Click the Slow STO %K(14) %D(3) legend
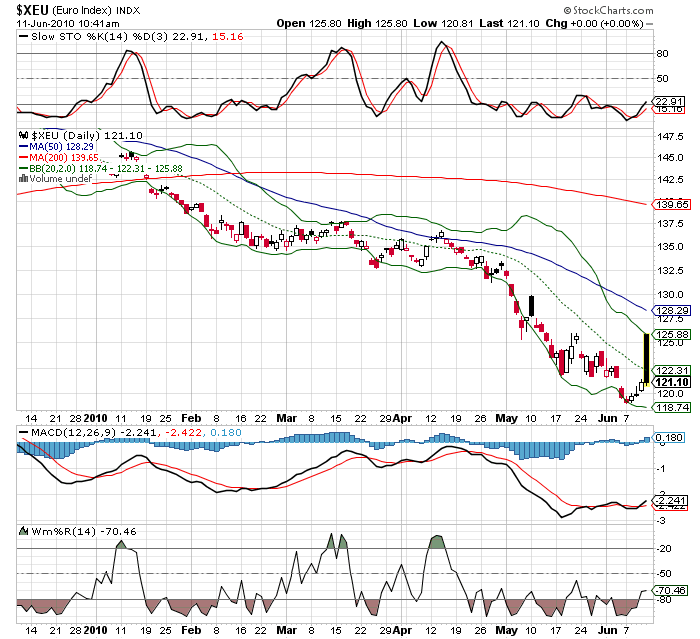The width and height of the screenshot is (700, 639). [x=100, y=37]
